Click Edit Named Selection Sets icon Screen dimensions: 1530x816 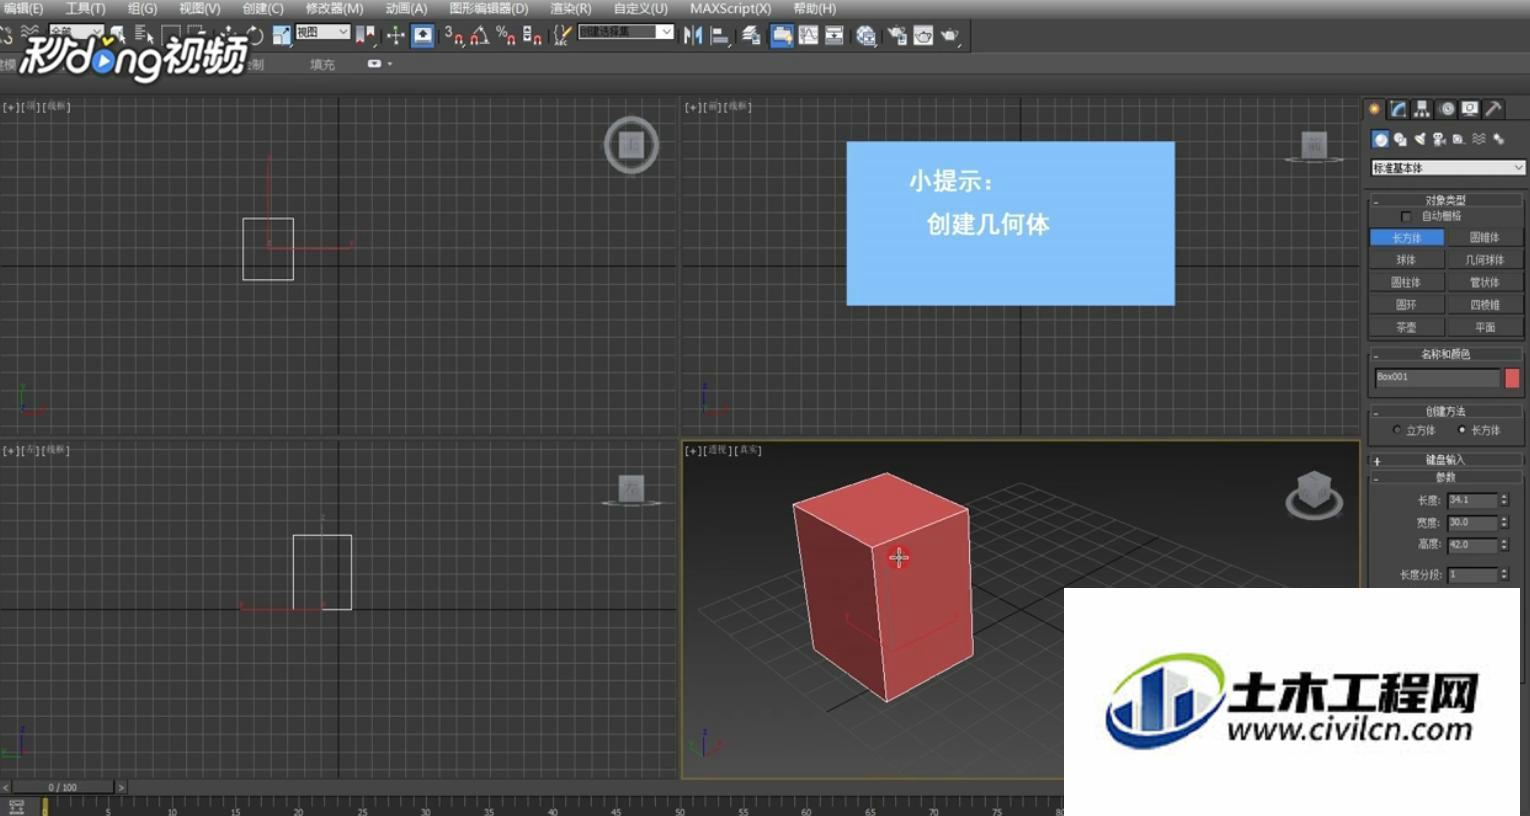[x=563, y=36]
